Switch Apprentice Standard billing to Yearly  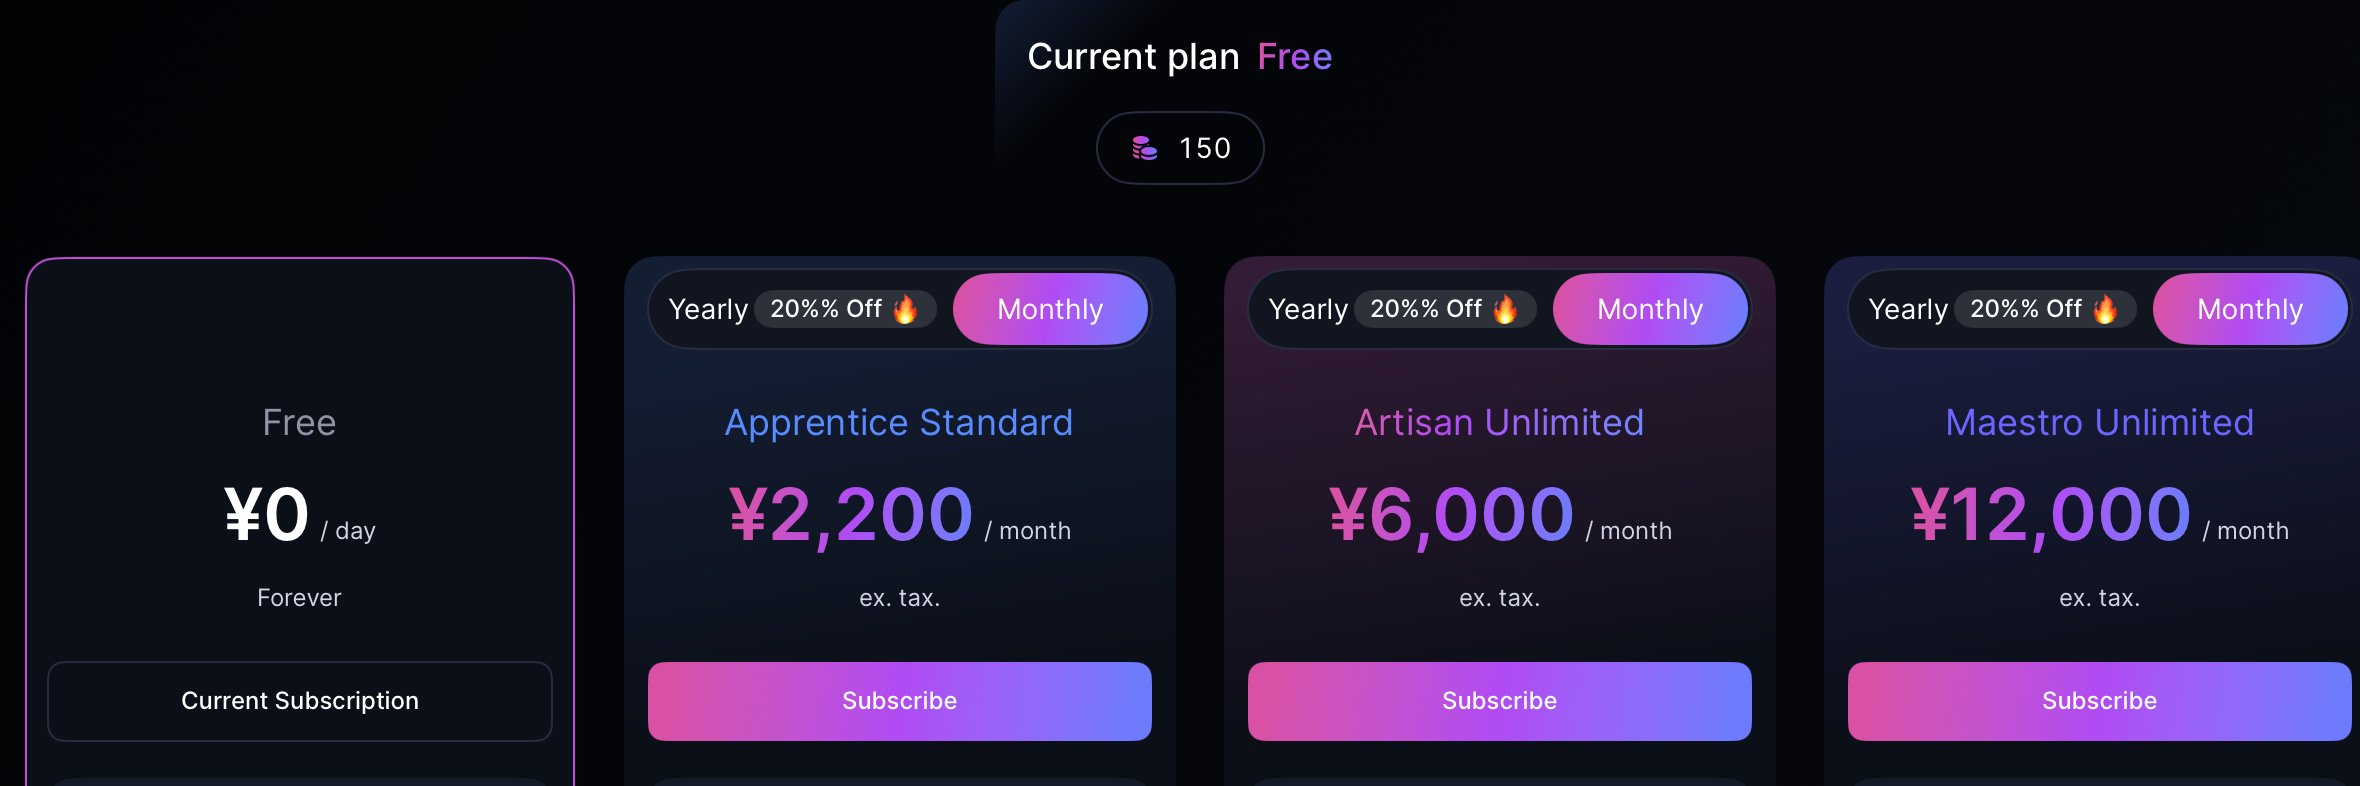708,309
